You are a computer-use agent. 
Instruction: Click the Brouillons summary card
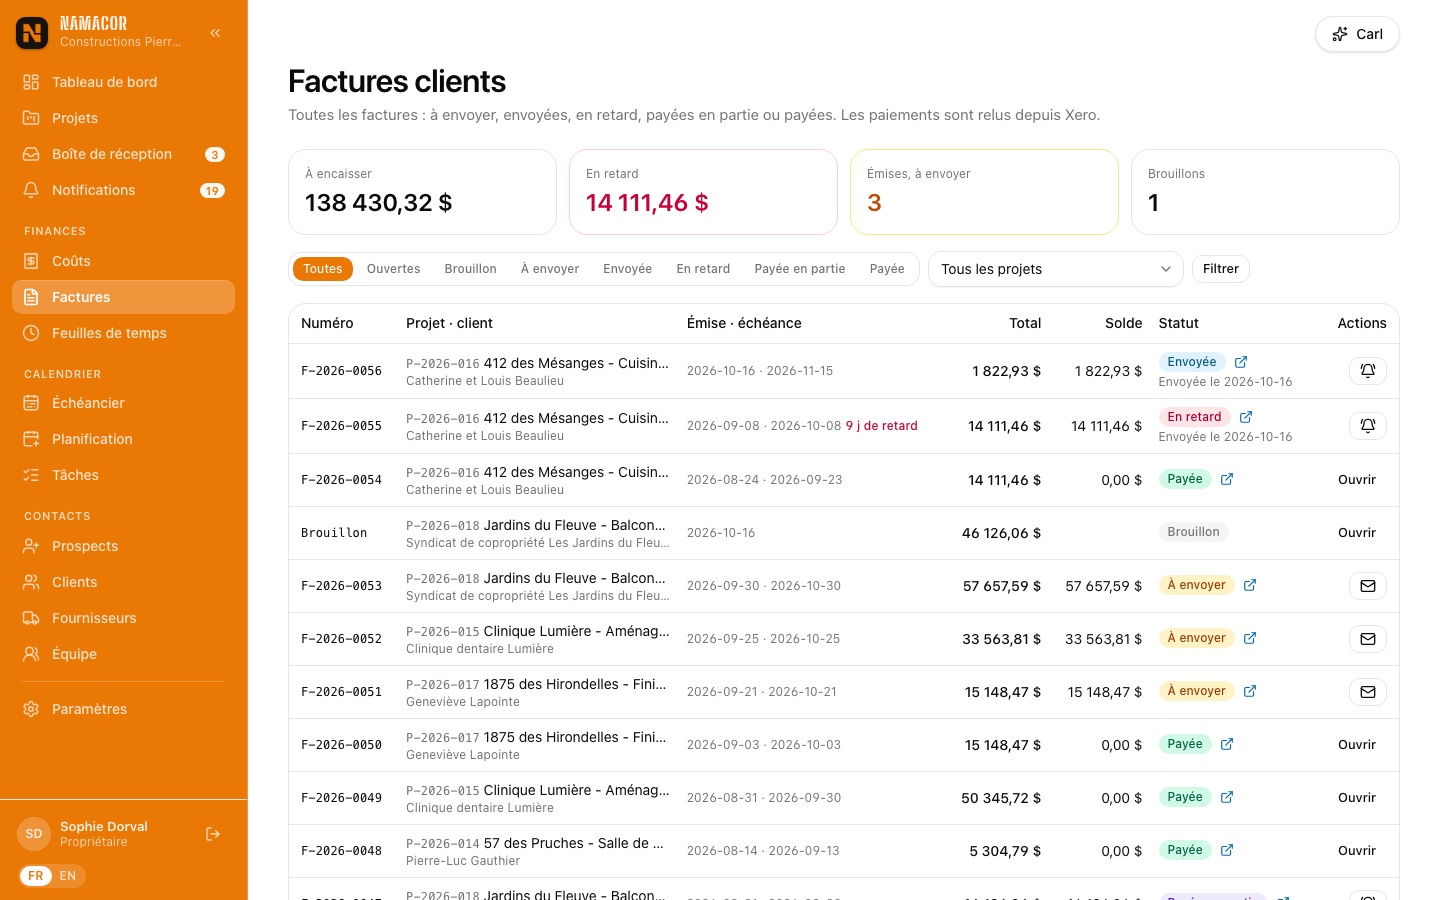point(1265,192)
